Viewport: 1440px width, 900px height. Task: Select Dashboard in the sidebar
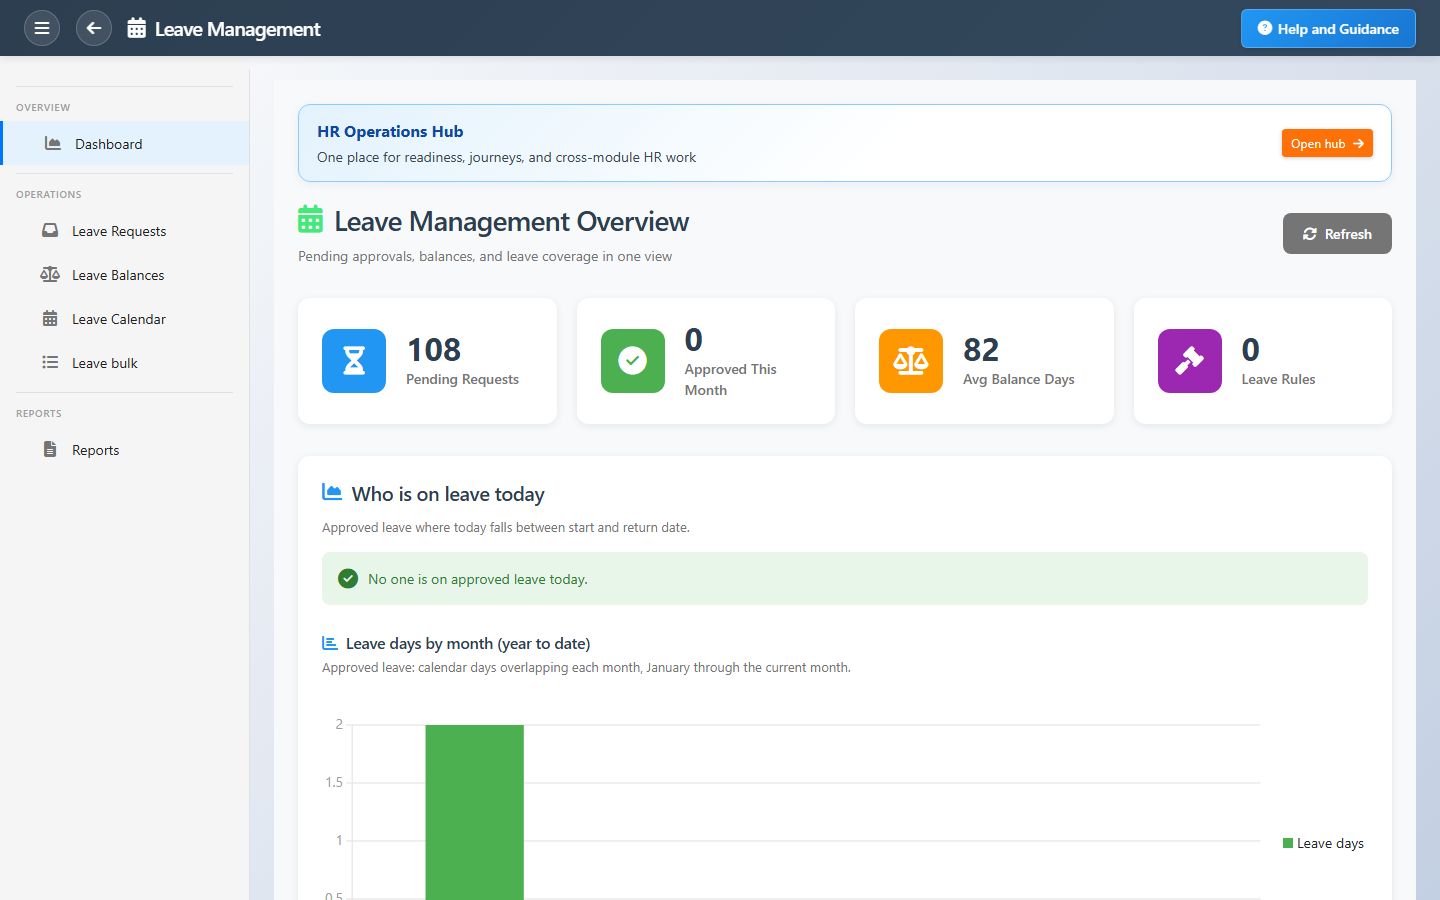(x=125, y=144)
